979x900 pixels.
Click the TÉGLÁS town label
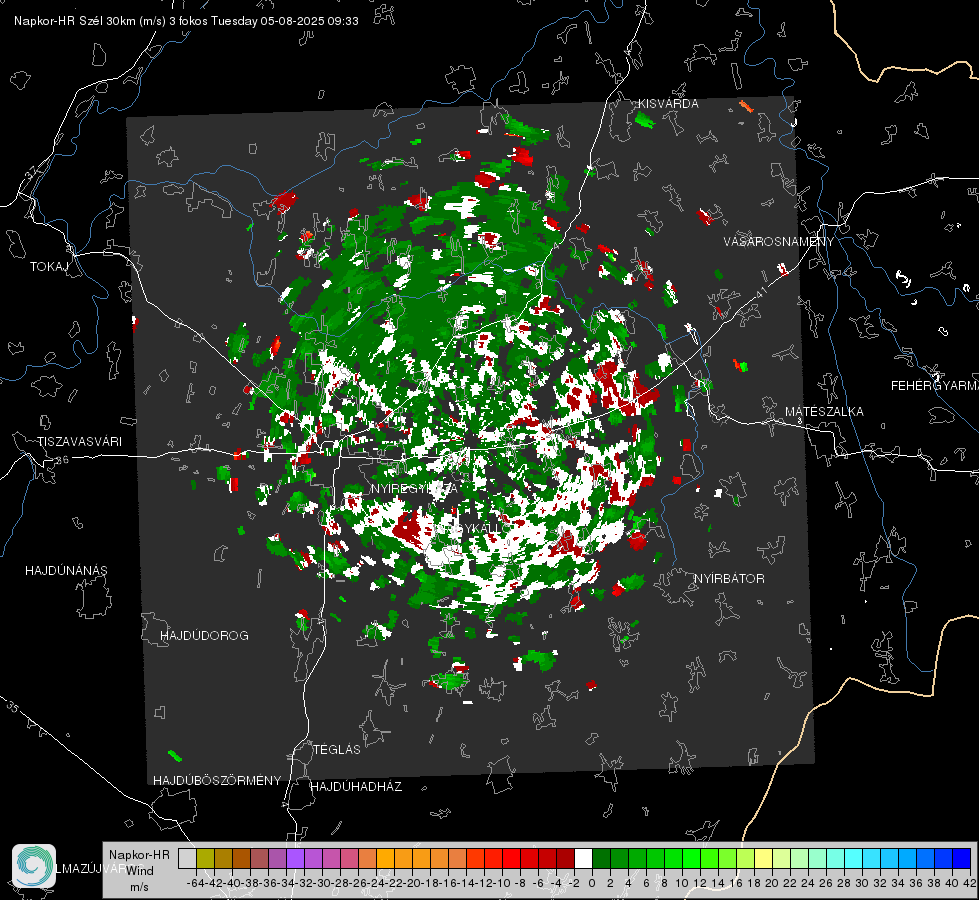(x=337, y=750)
